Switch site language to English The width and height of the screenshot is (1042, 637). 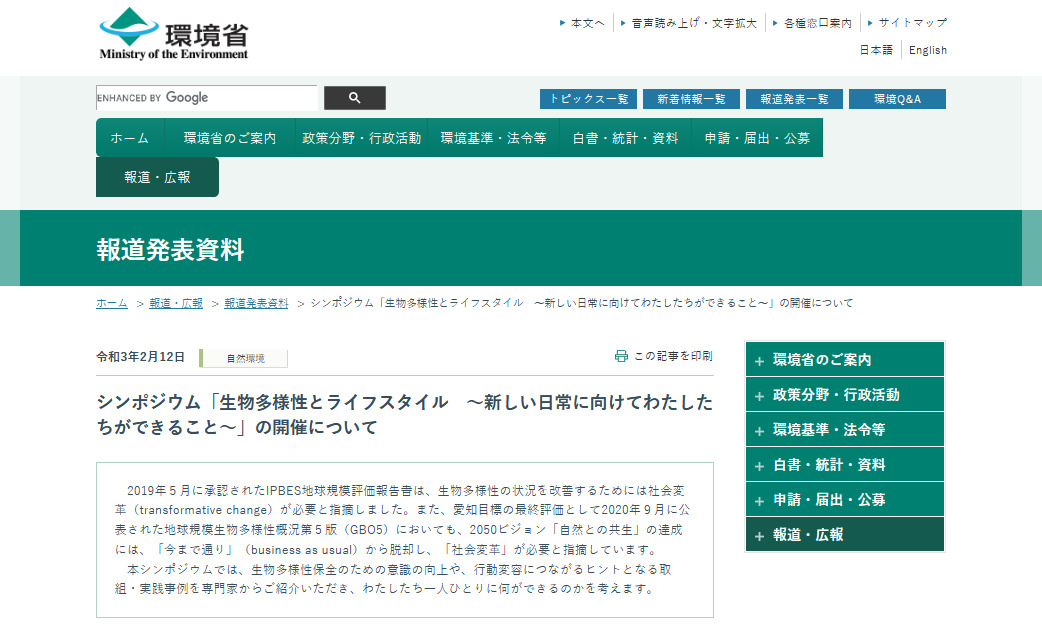coord(927,50)
